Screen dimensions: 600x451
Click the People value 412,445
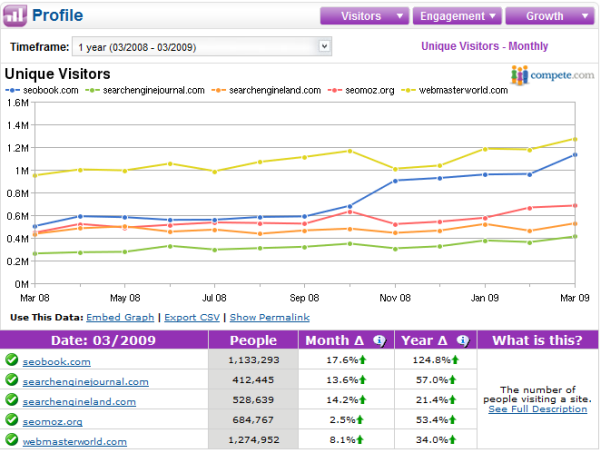[x=253, y=380]
